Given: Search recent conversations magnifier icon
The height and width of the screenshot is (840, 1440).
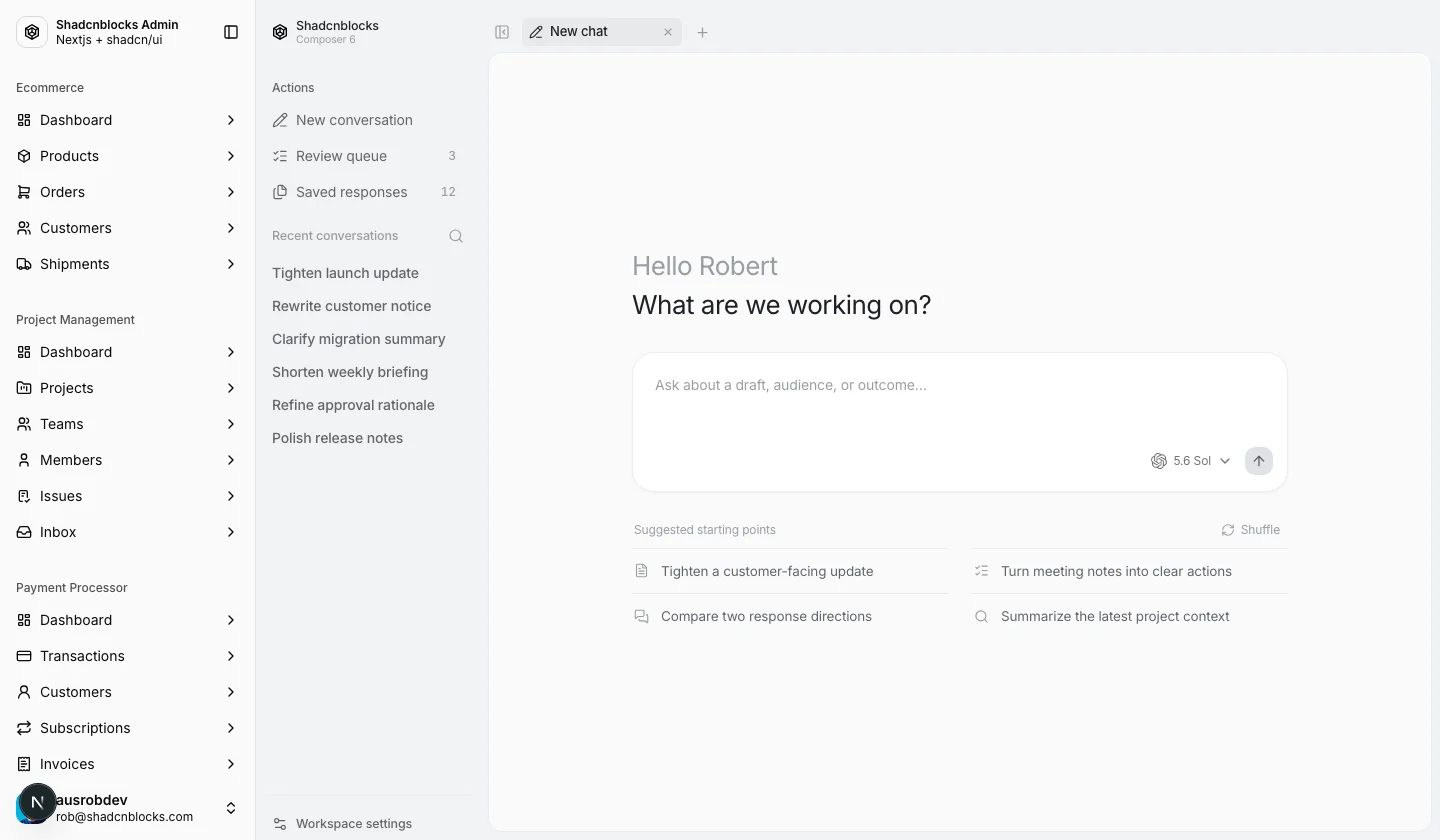Looking at the screenshot, I should (x=456, y=236).
